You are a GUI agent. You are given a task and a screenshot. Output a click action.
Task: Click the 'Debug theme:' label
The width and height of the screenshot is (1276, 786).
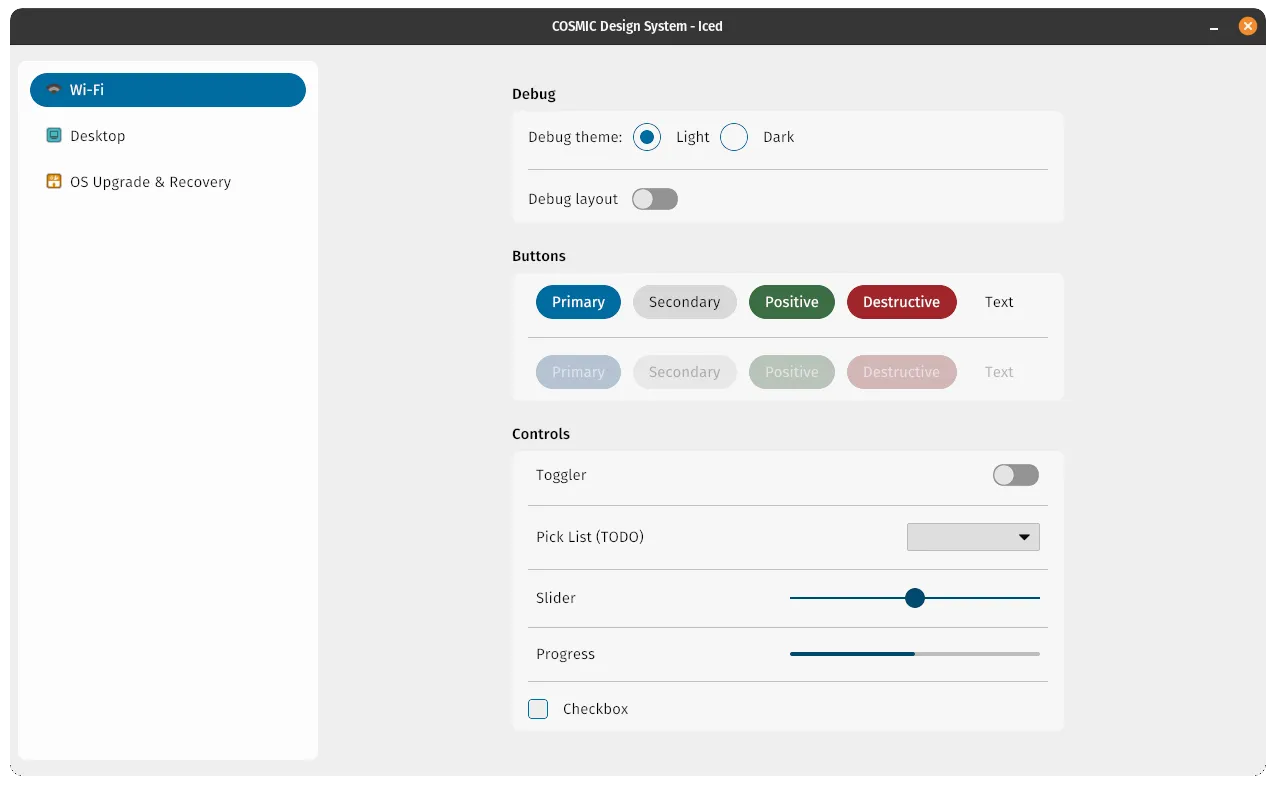[x=575, y=137]
